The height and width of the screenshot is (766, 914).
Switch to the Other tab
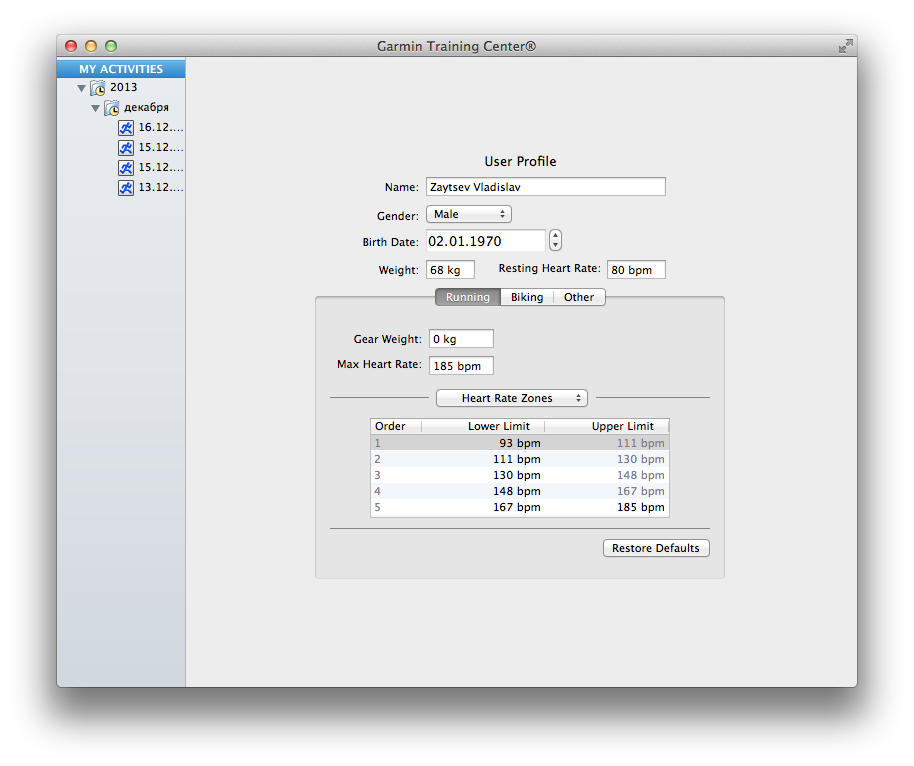pos(579,297)
